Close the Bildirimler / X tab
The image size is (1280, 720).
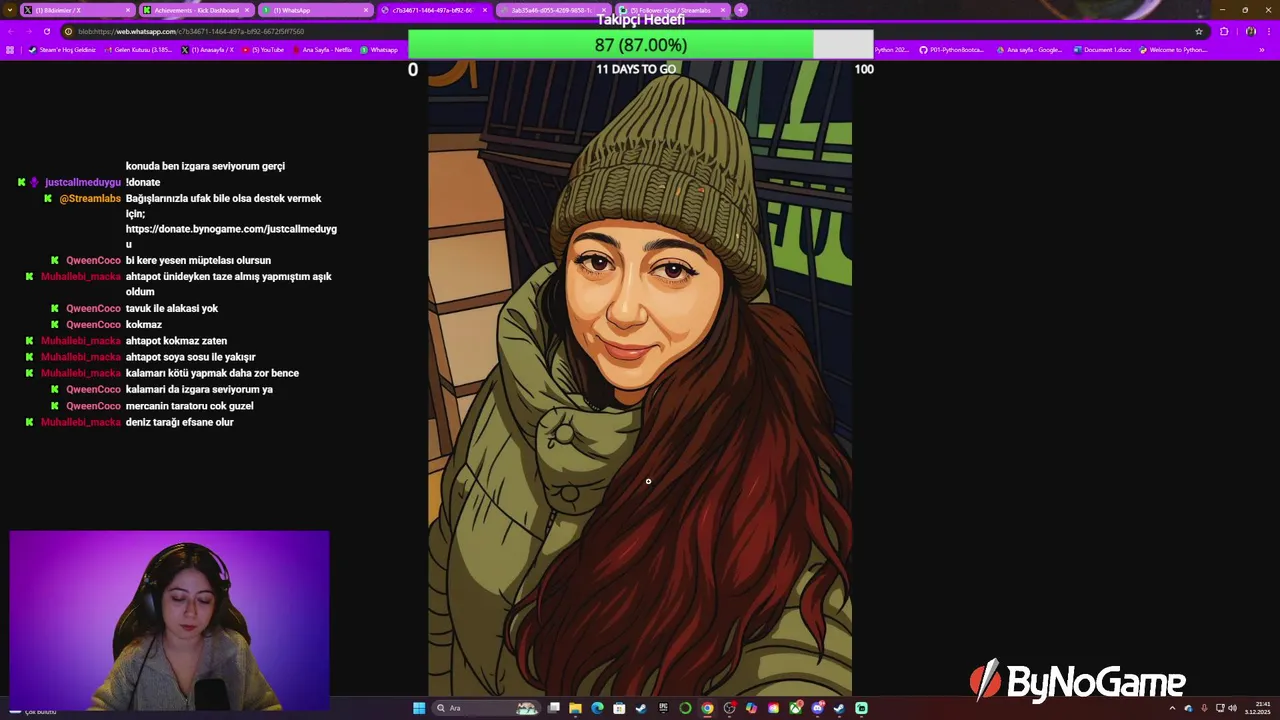(128, 10)
